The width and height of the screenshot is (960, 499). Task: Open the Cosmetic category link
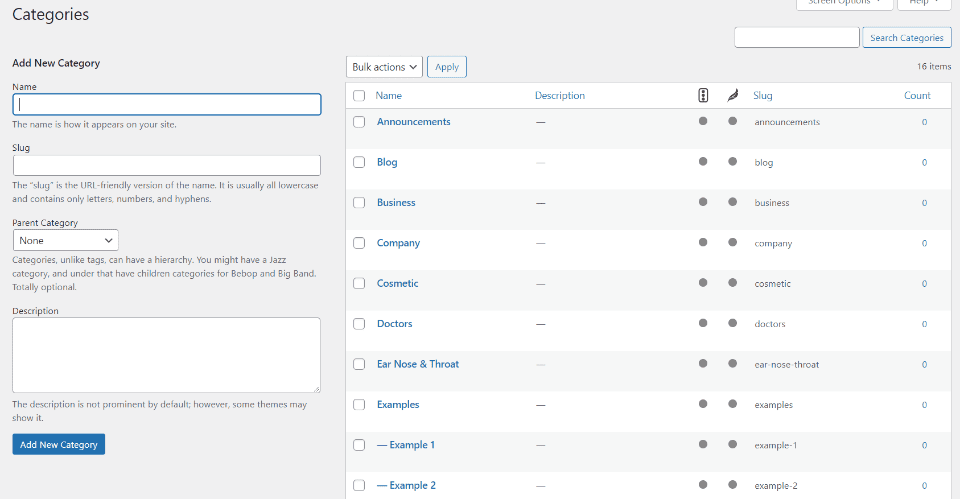(397, 283)
